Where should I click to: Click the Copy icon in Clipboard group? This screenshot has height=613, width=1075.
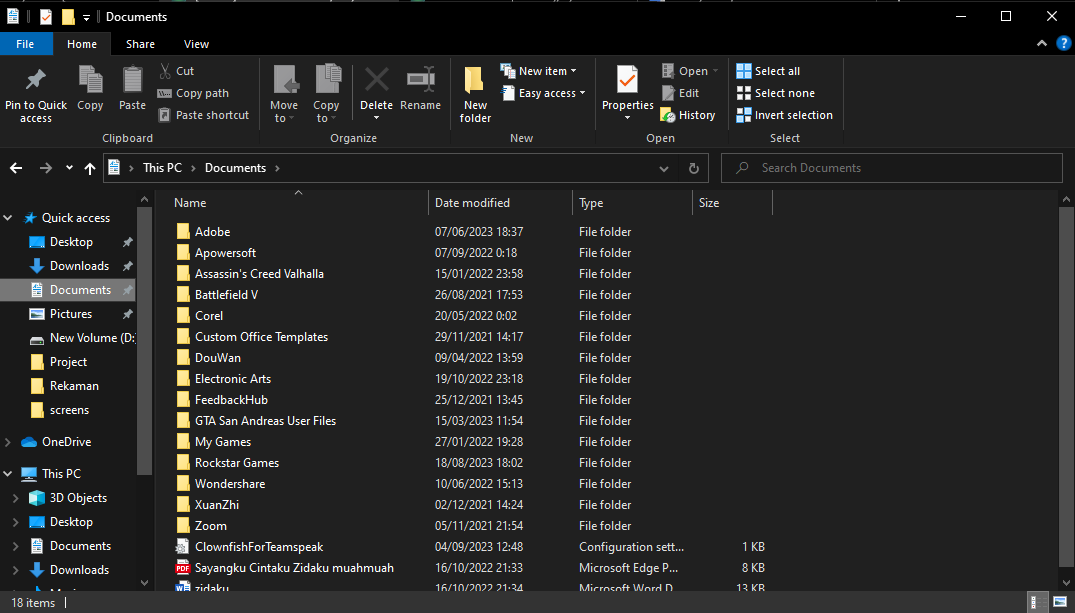click(x=90, y=80)
